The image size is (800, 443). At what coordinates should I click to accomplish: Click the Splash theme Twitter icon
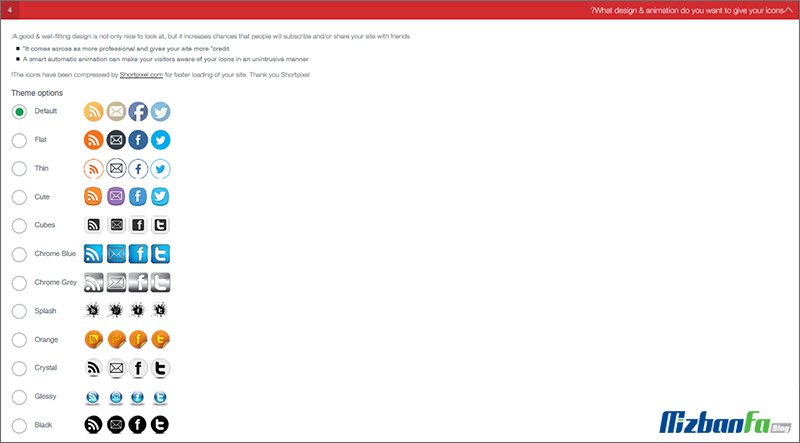coord(160,310)
